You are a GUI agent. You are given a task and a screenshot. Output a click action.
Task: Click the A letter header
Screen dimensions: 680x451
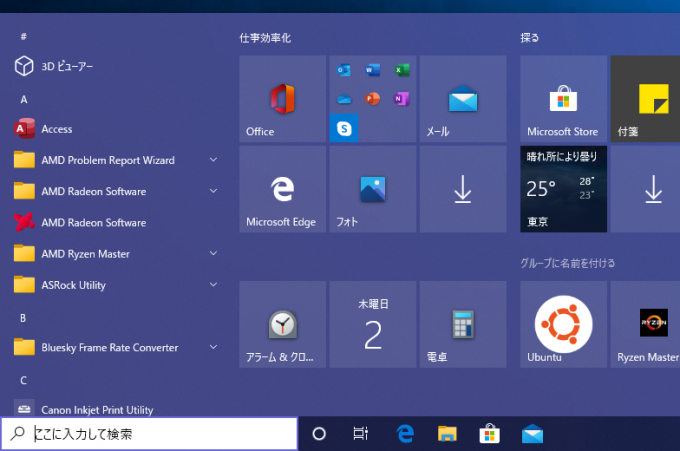coord(24,100)
